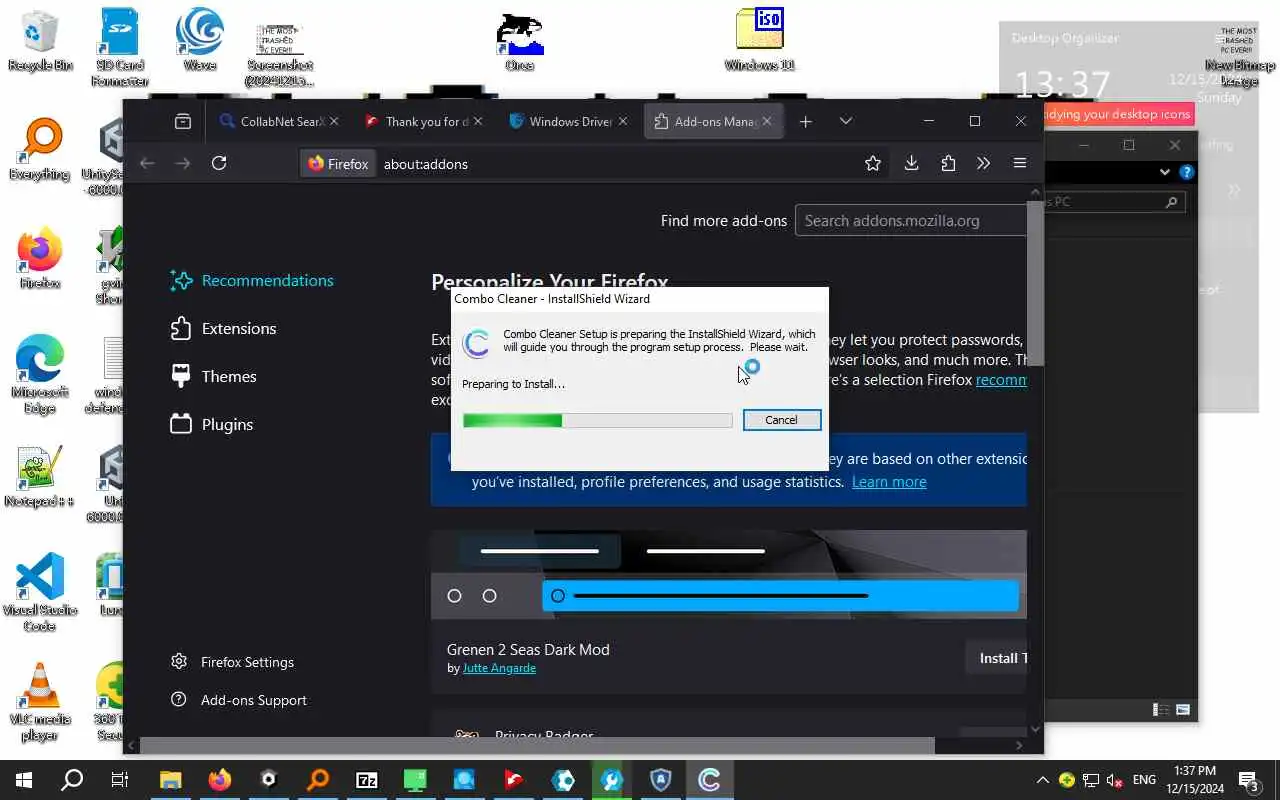Reload the current page
This screenshot has height=800, width=1280.
(219, 163)
